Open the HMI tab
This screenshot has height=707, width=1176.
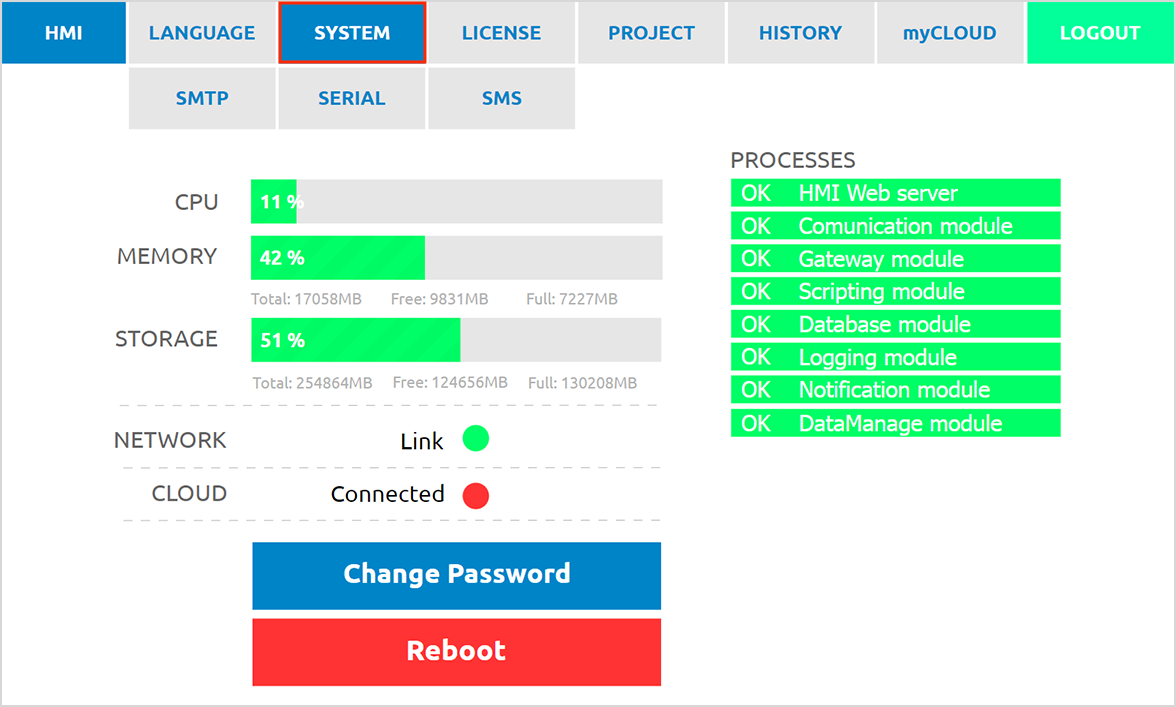click(x=64, y=33)
